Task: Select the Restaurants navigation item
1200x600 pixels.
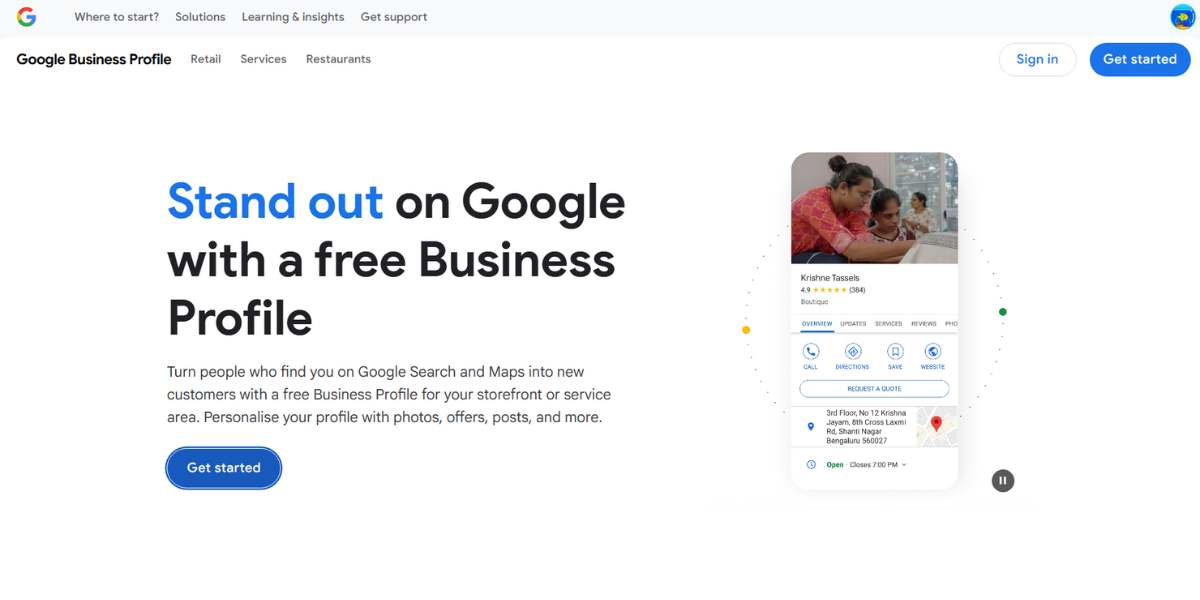Action: (338, 59)
